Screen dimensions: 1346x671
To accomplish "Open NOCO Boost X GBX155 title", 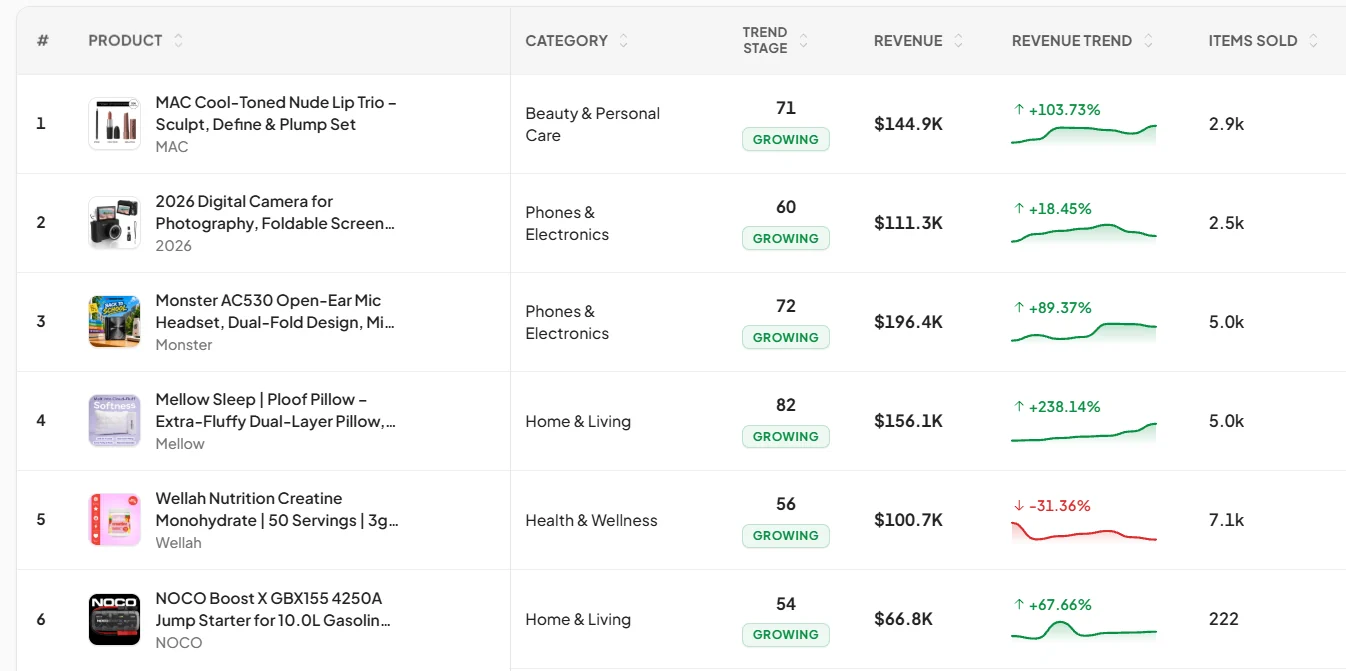I will tap(273, 609).
